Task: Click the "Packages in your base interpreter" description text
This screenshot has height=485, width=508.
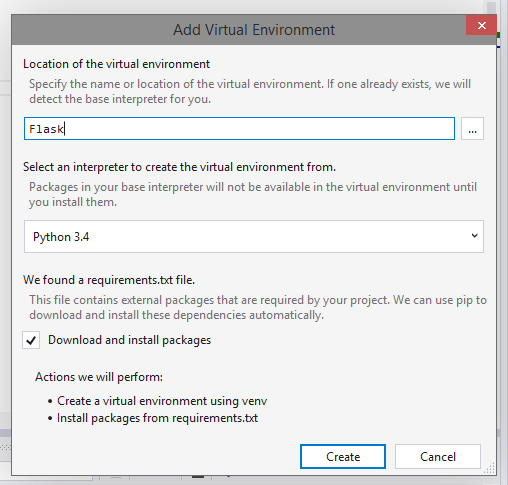Action: 253,194
